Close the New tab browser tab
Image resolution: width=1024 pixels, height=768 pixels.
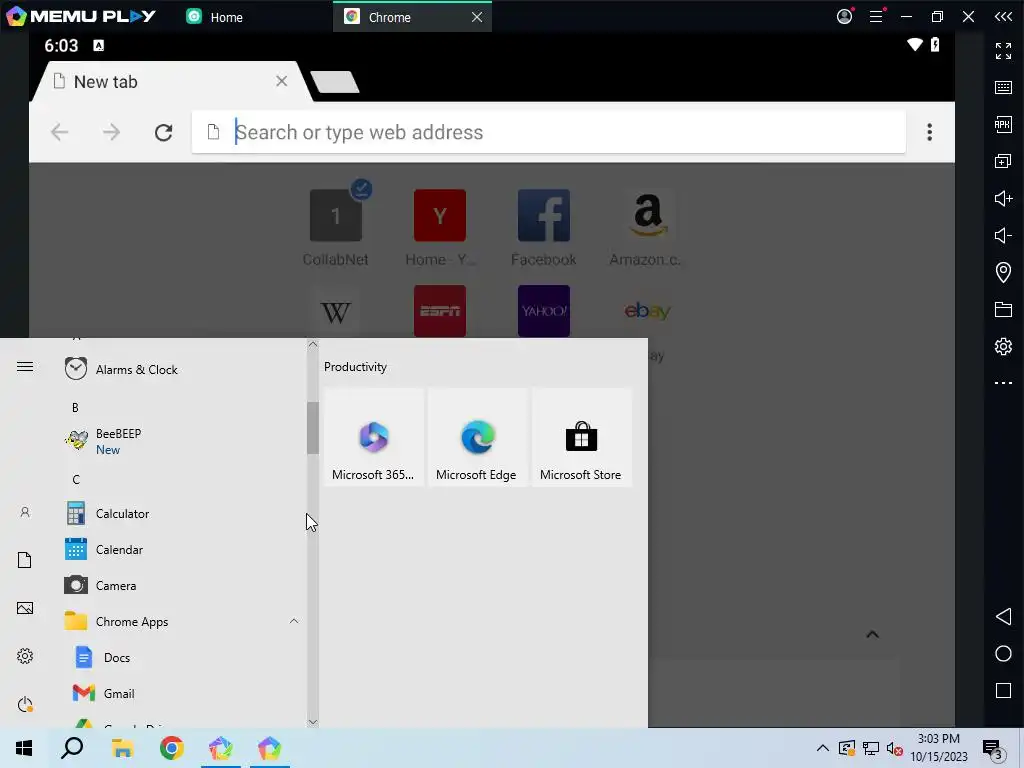click(281, 81)
